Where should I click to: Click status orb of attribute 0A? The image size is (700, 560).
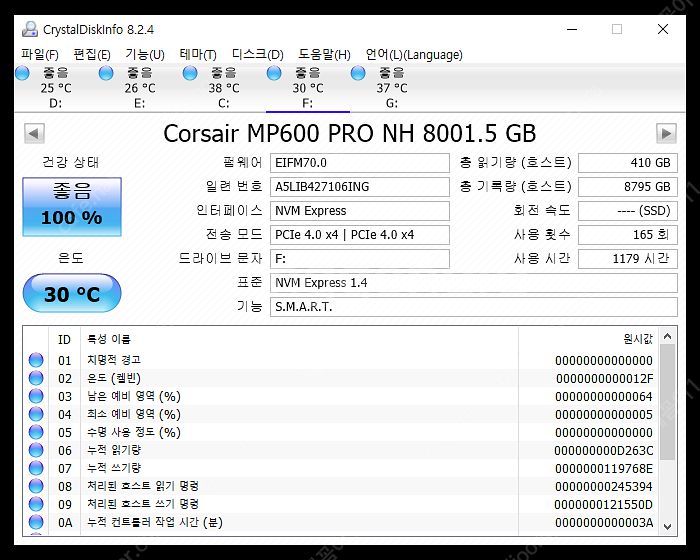36,522
